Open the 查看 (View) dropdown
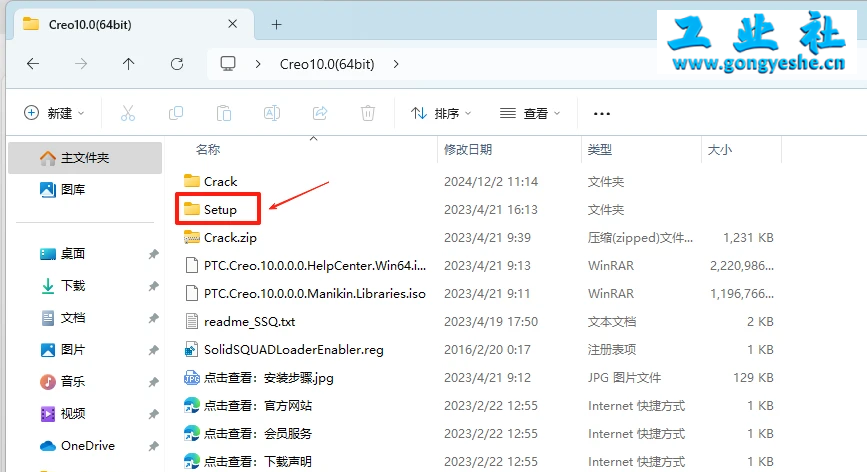 [x=530, y=113]
